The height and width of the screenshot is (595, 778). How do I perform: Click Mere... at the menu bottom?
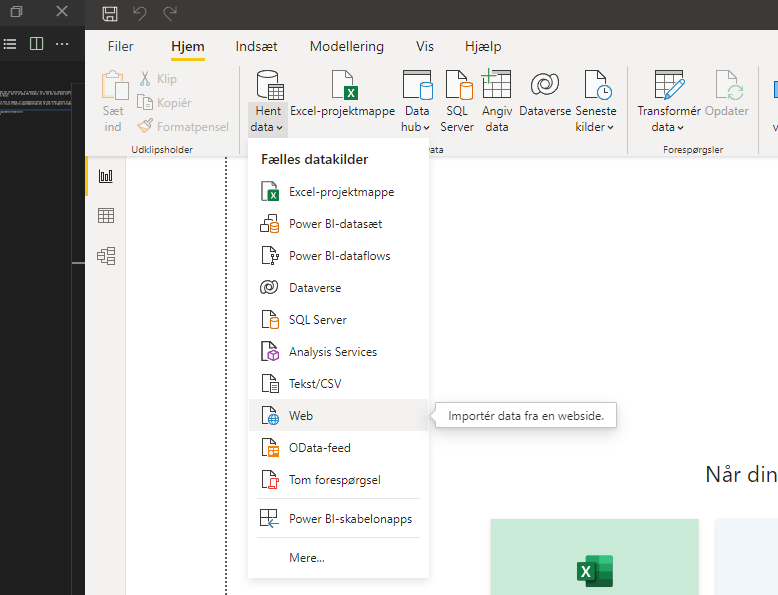(x=338, y=558)
